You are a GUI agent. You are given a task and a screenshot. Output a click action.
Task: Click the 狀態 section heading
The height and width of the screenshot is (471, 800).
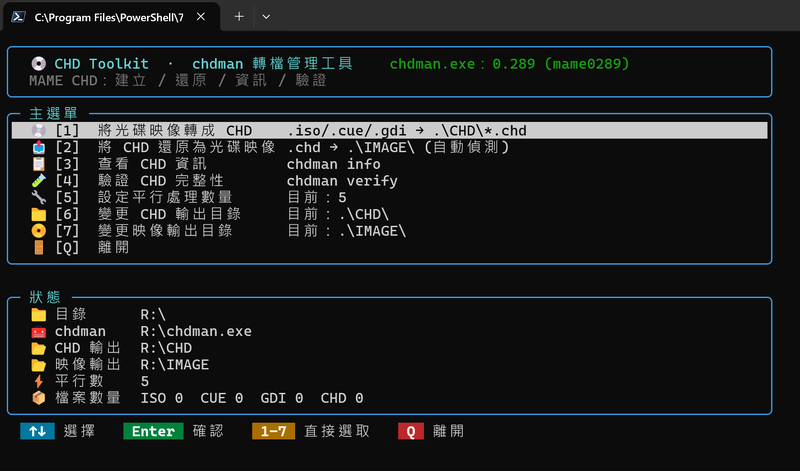(45, 298)
